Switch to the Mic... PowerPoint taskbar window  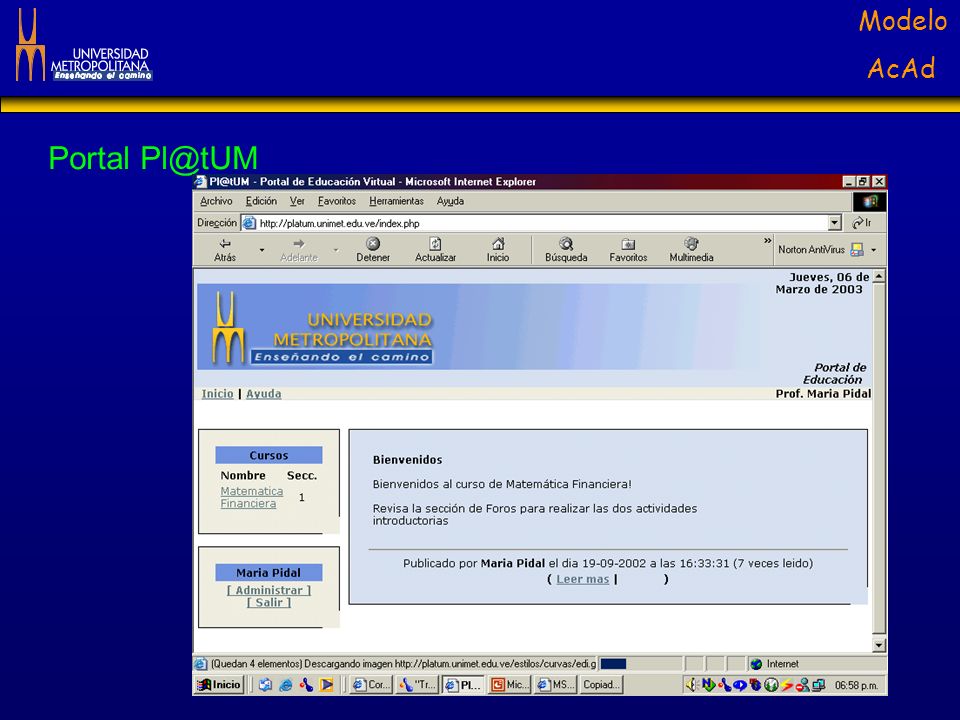coord(509,684)
